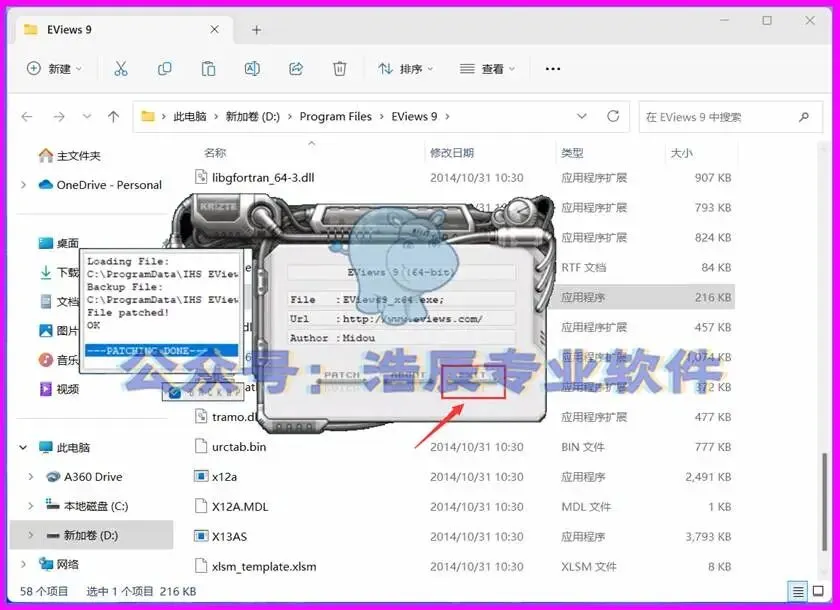840x610 pixels.
Task: Sort by the Date modified column header
Action: [x=452, y=153]
